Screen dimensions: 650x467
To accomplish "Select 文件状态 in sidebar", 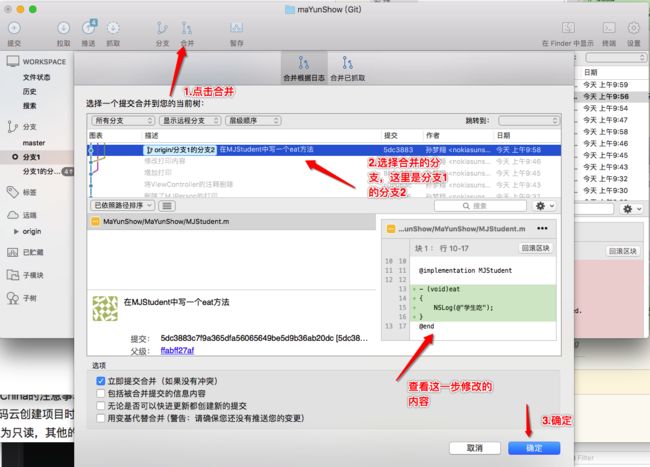I will pyautogui.click(x=36, y=77).
